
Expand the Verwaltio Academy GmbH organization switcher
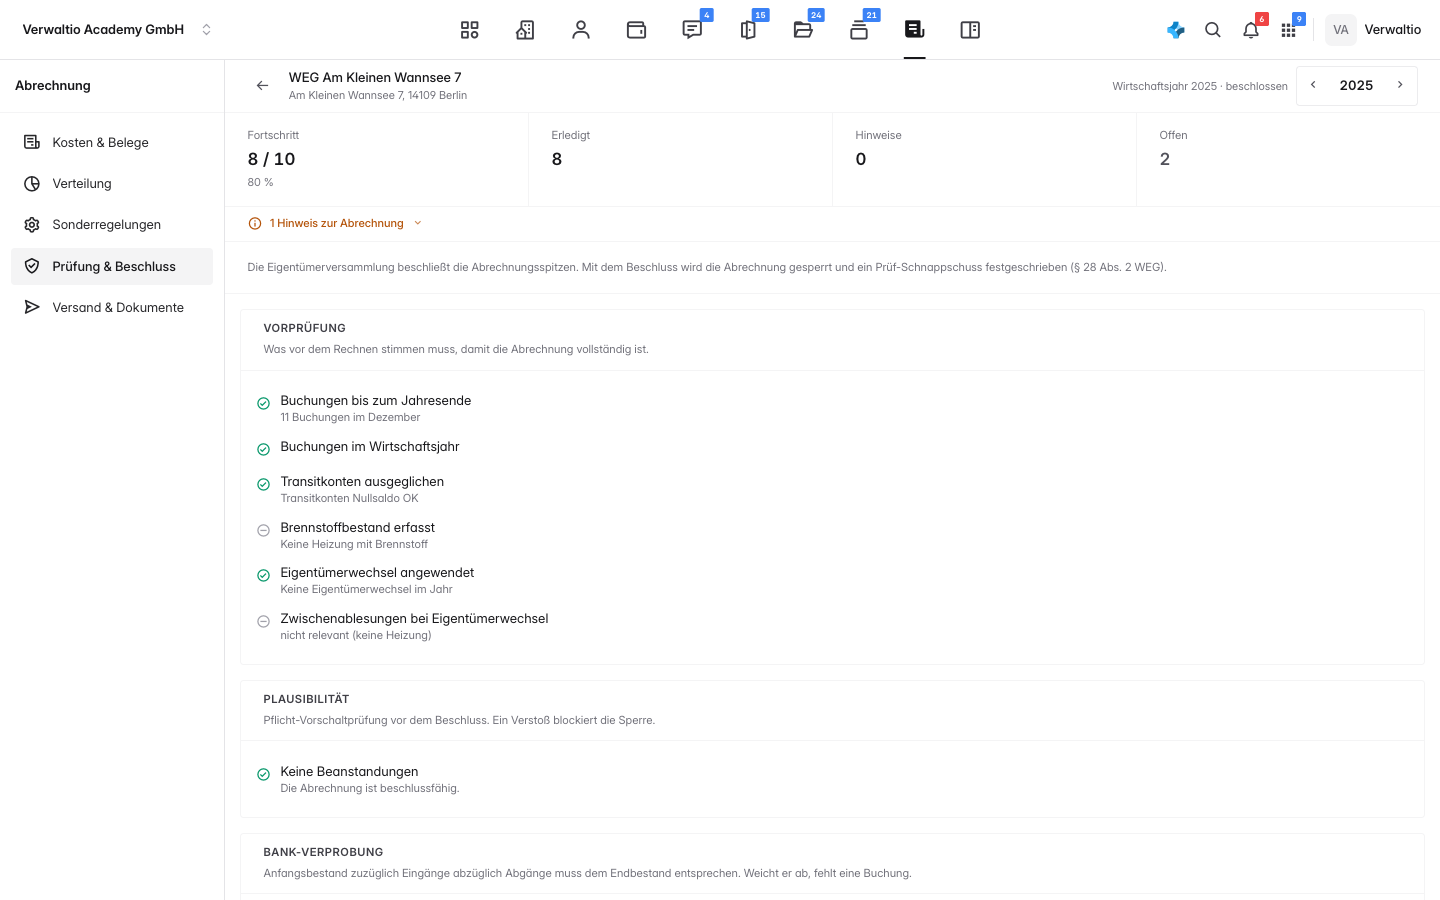coord(117,30)
